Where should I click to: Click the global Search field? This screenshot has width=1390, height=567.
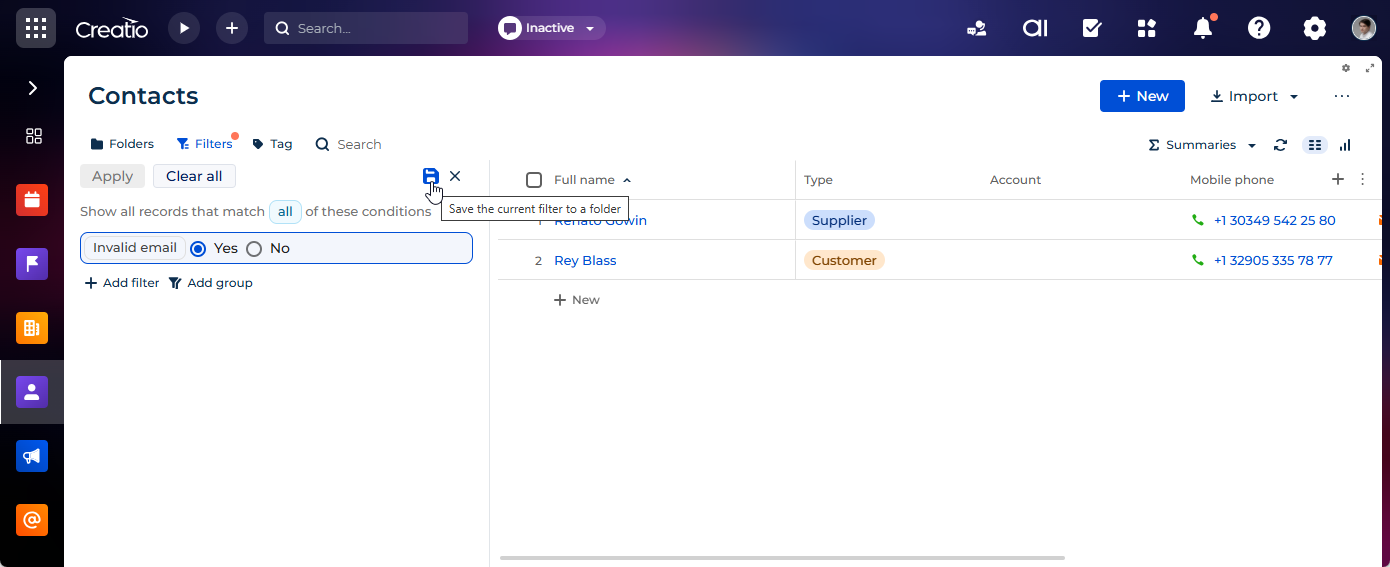[x=366, y=28]
